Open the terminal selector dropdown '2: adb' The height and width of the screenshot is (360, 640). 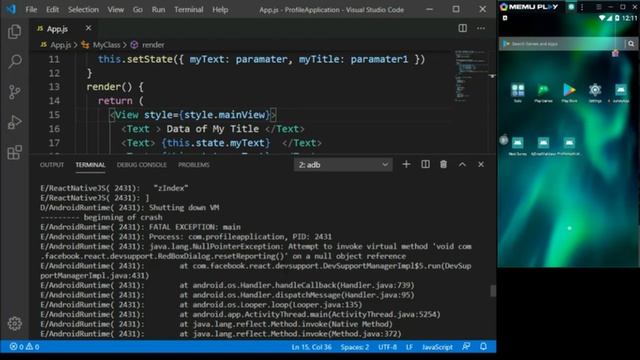[343, 165]
